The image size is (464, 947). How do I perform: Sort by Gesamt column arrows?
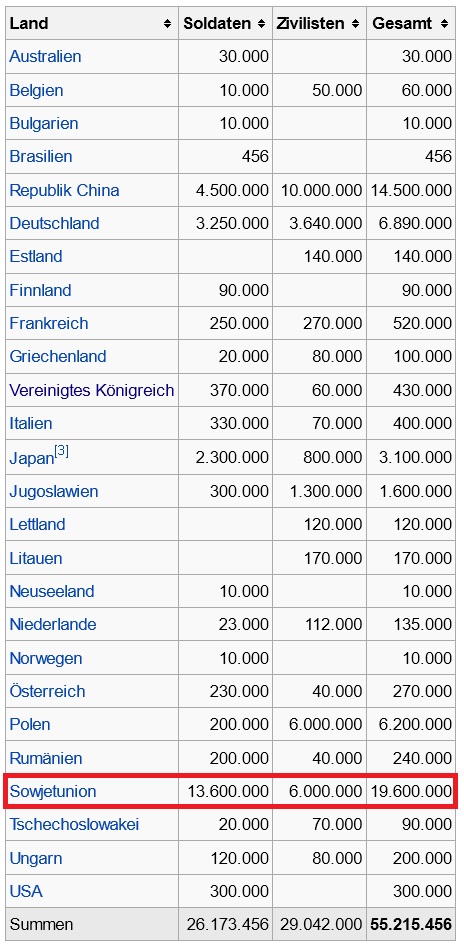coord(444,24)
